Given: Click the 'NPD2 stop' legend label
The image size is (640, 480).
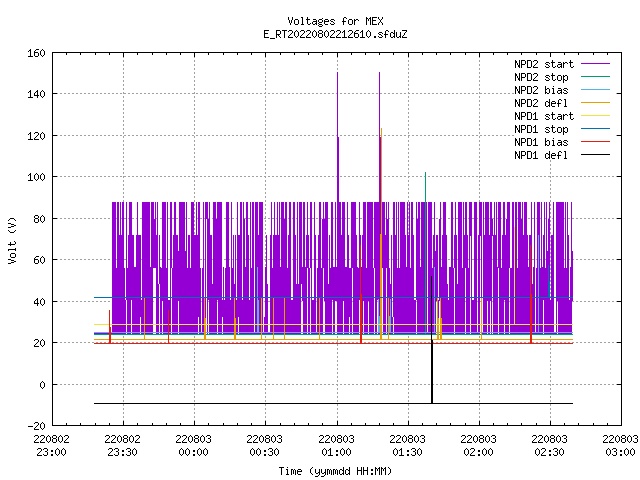Looking at the screenshot, I should (541, 77).
